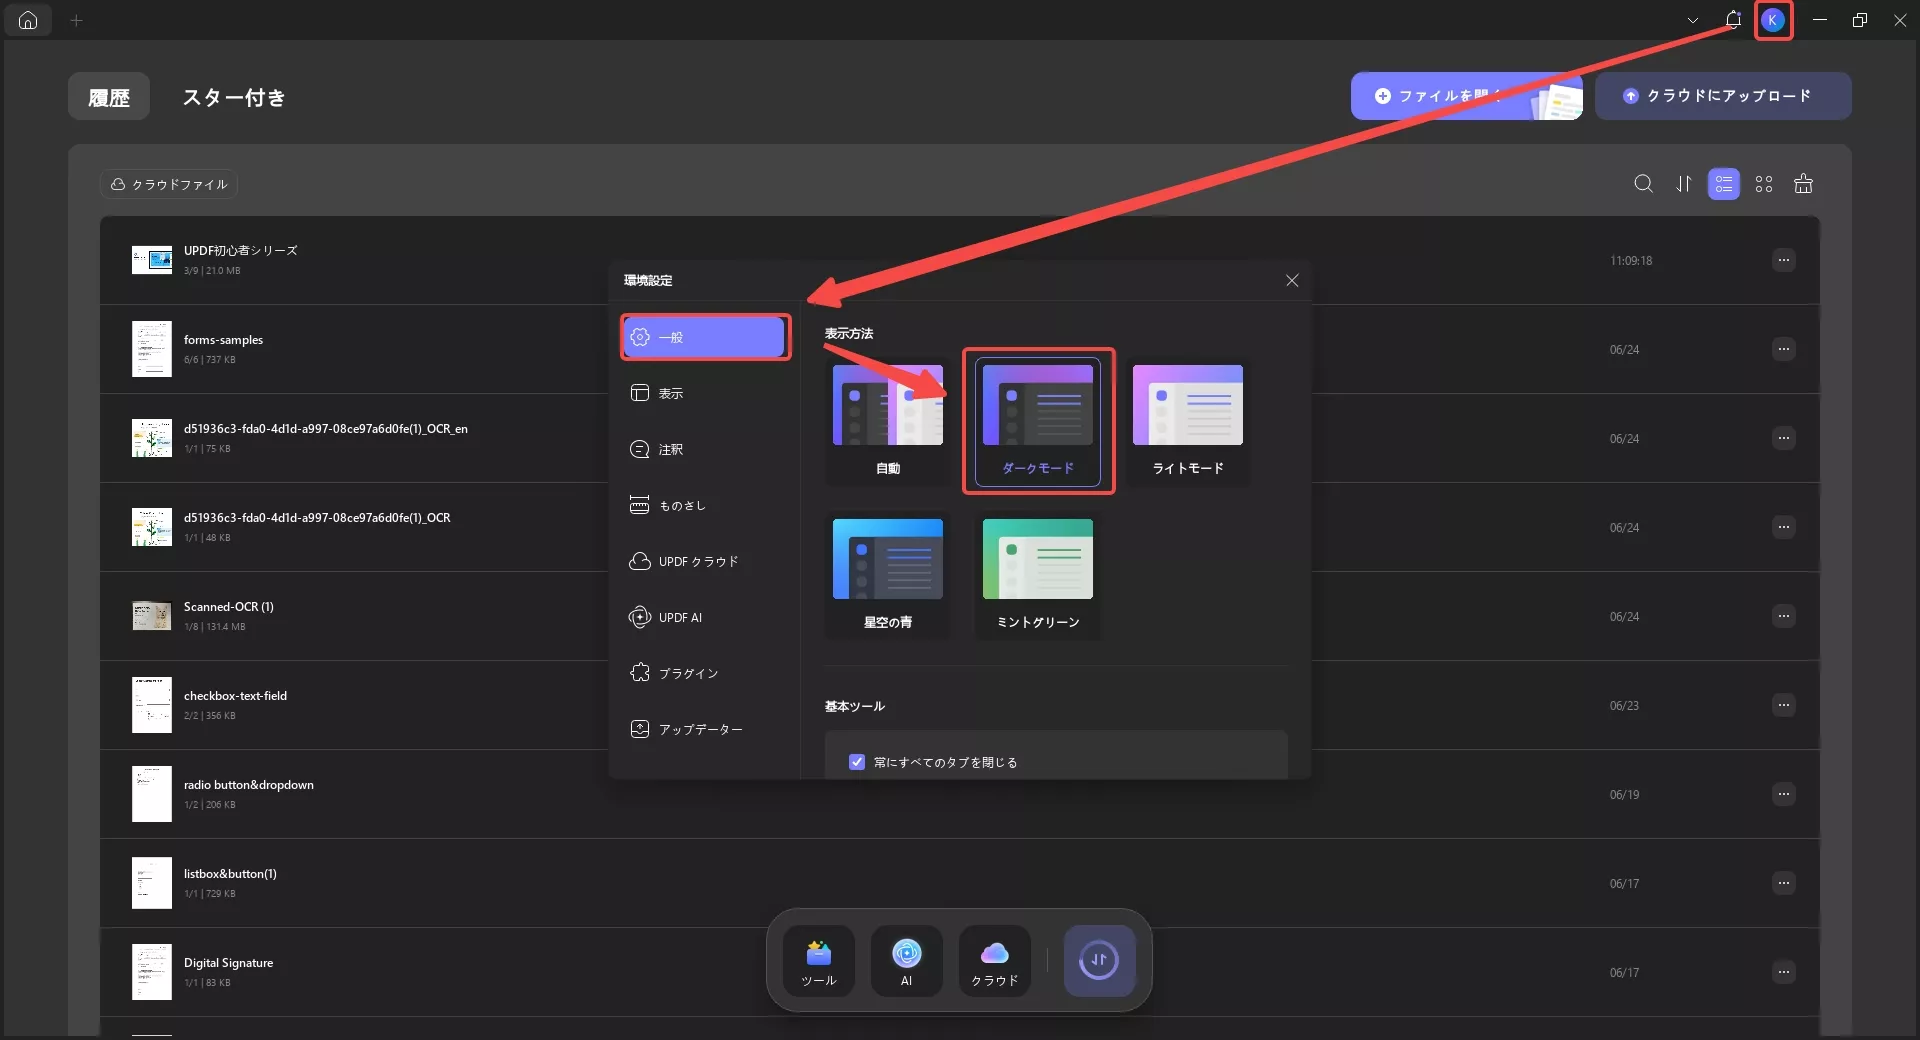Select the 一般 settings category
The image size is (1920, 1040).
click(704, 337)
